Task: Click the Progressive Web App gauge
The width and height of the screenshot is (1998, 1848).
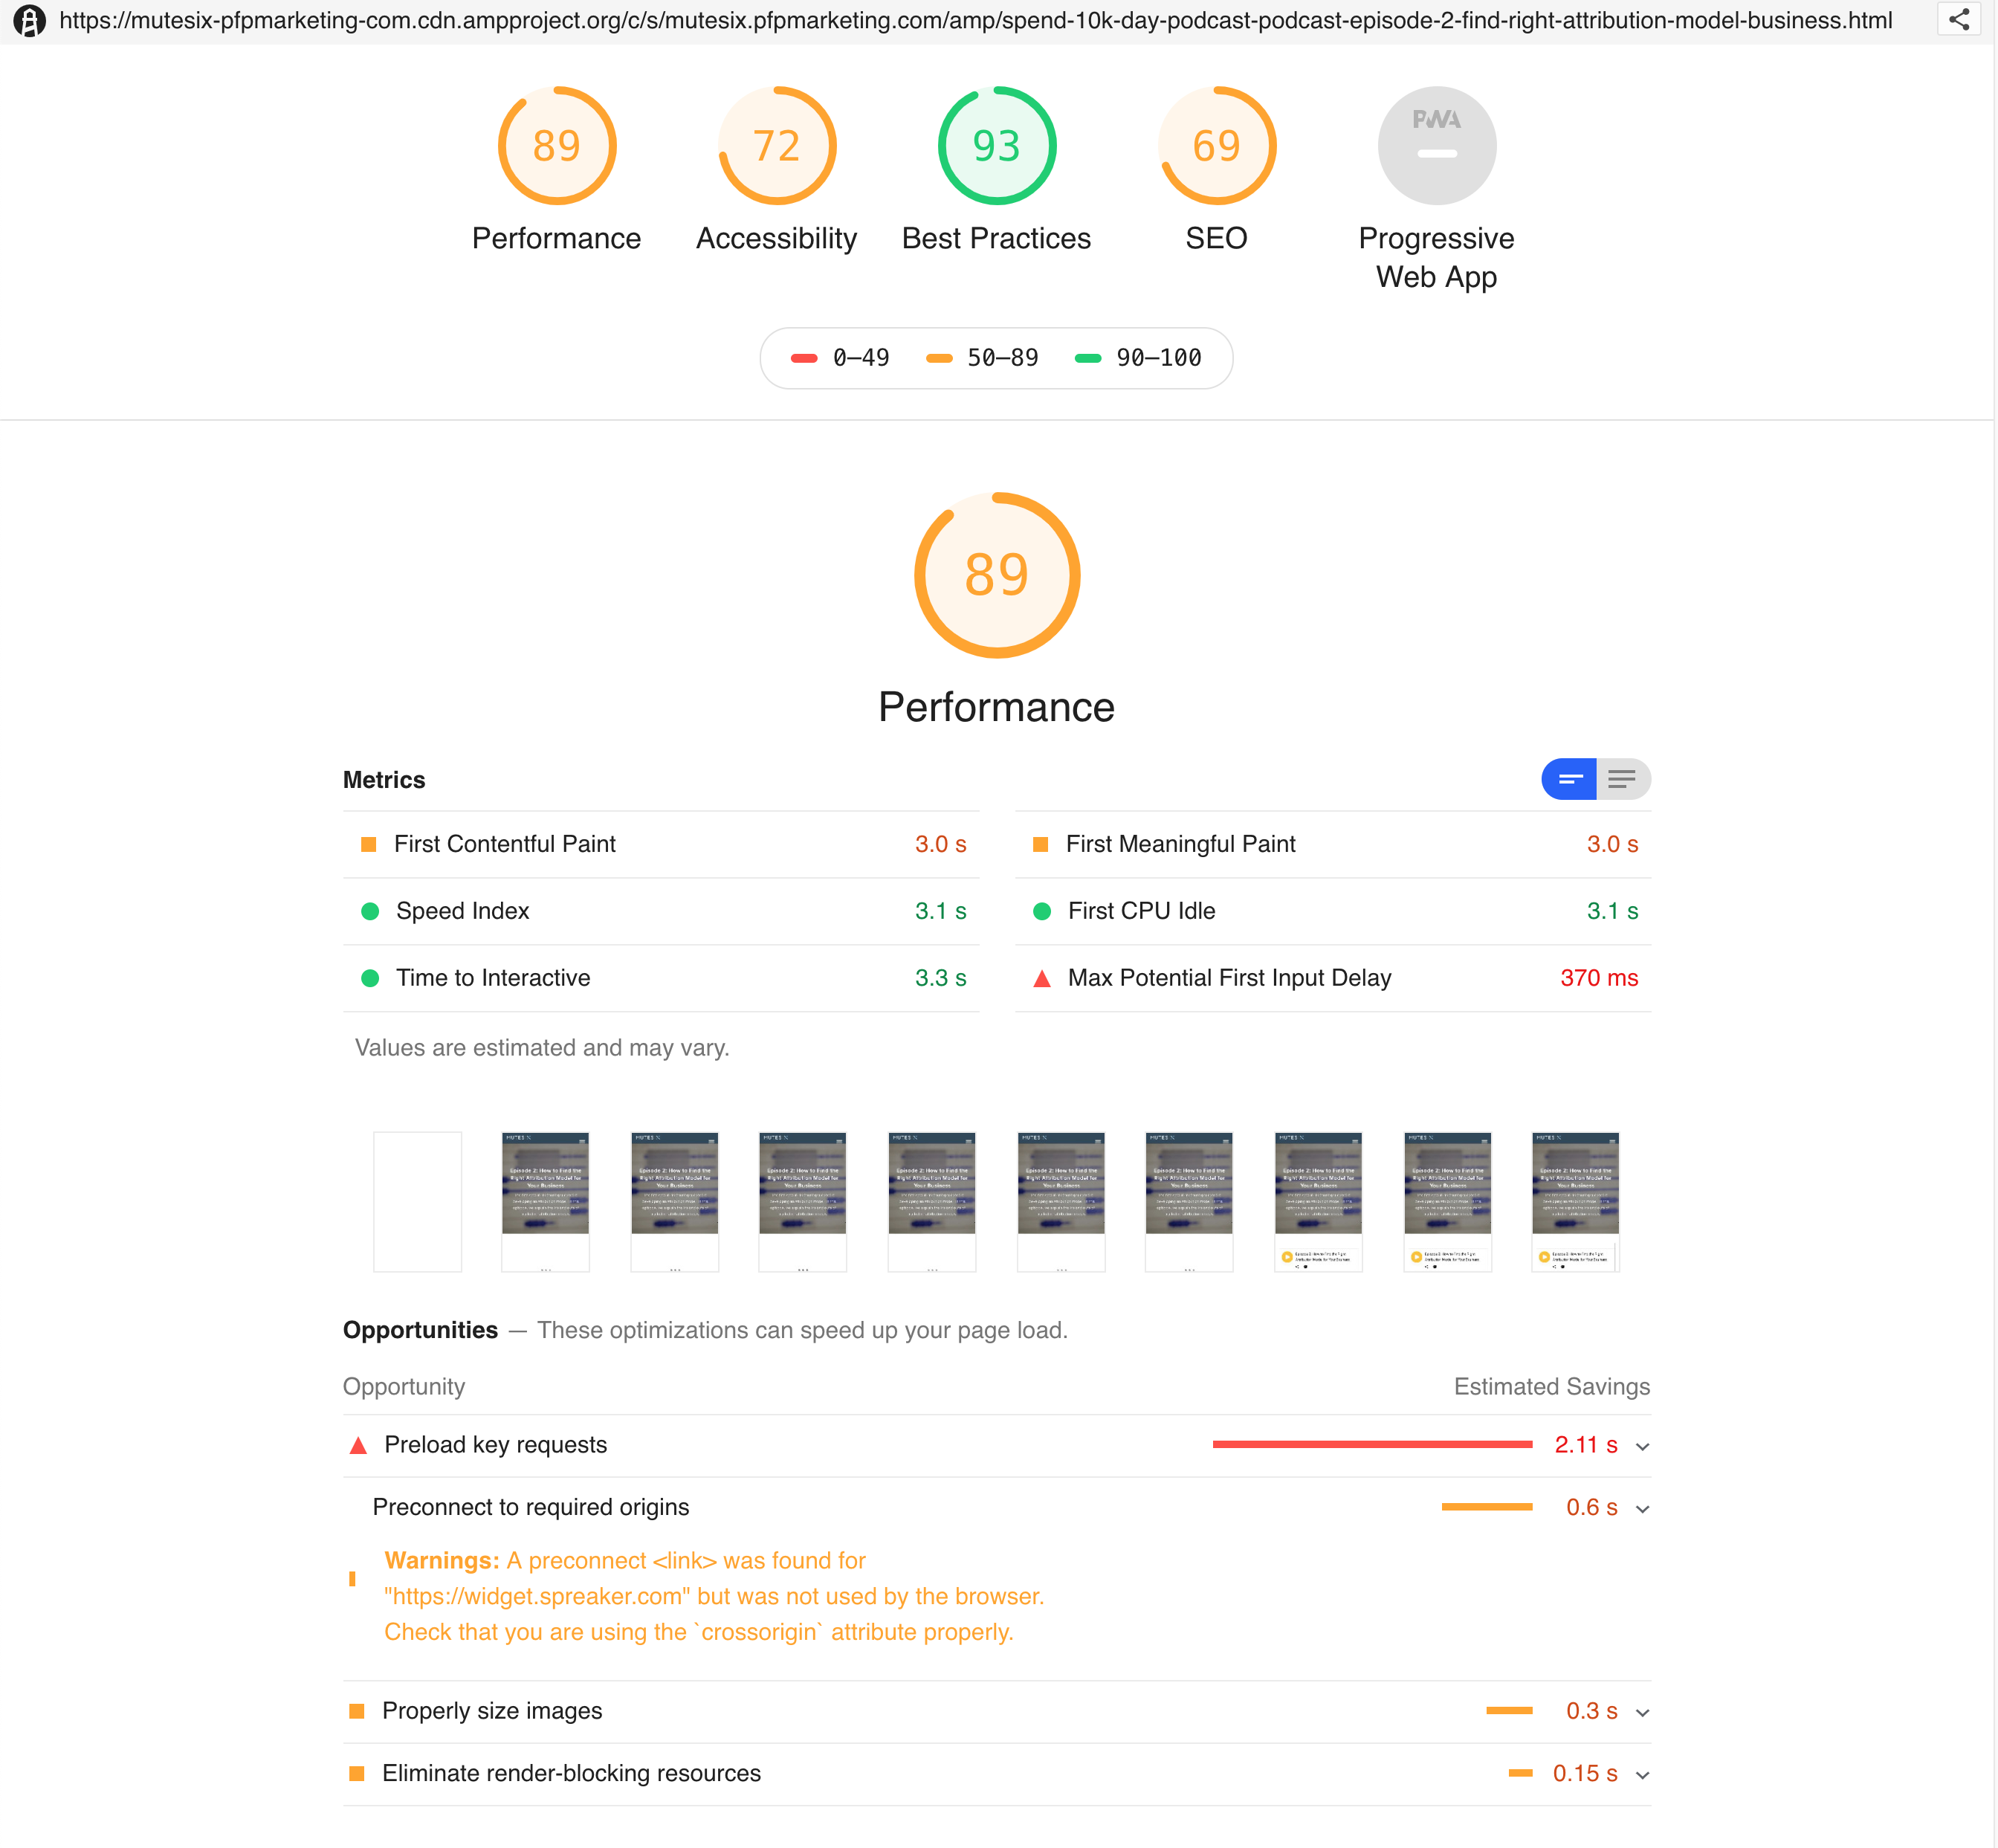Action: tap(1436, 146)
